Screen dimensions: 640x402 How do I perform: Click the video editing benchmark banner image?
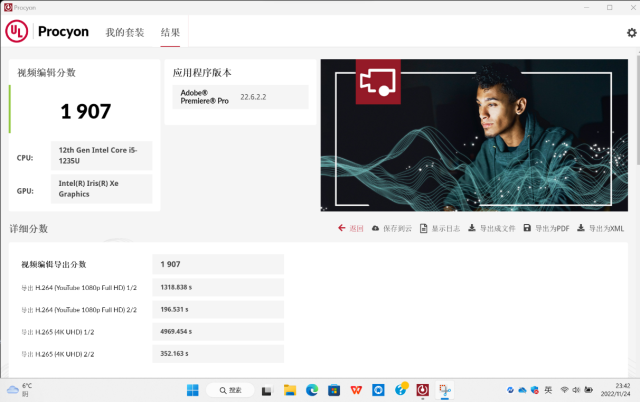(x=474, y=135)
